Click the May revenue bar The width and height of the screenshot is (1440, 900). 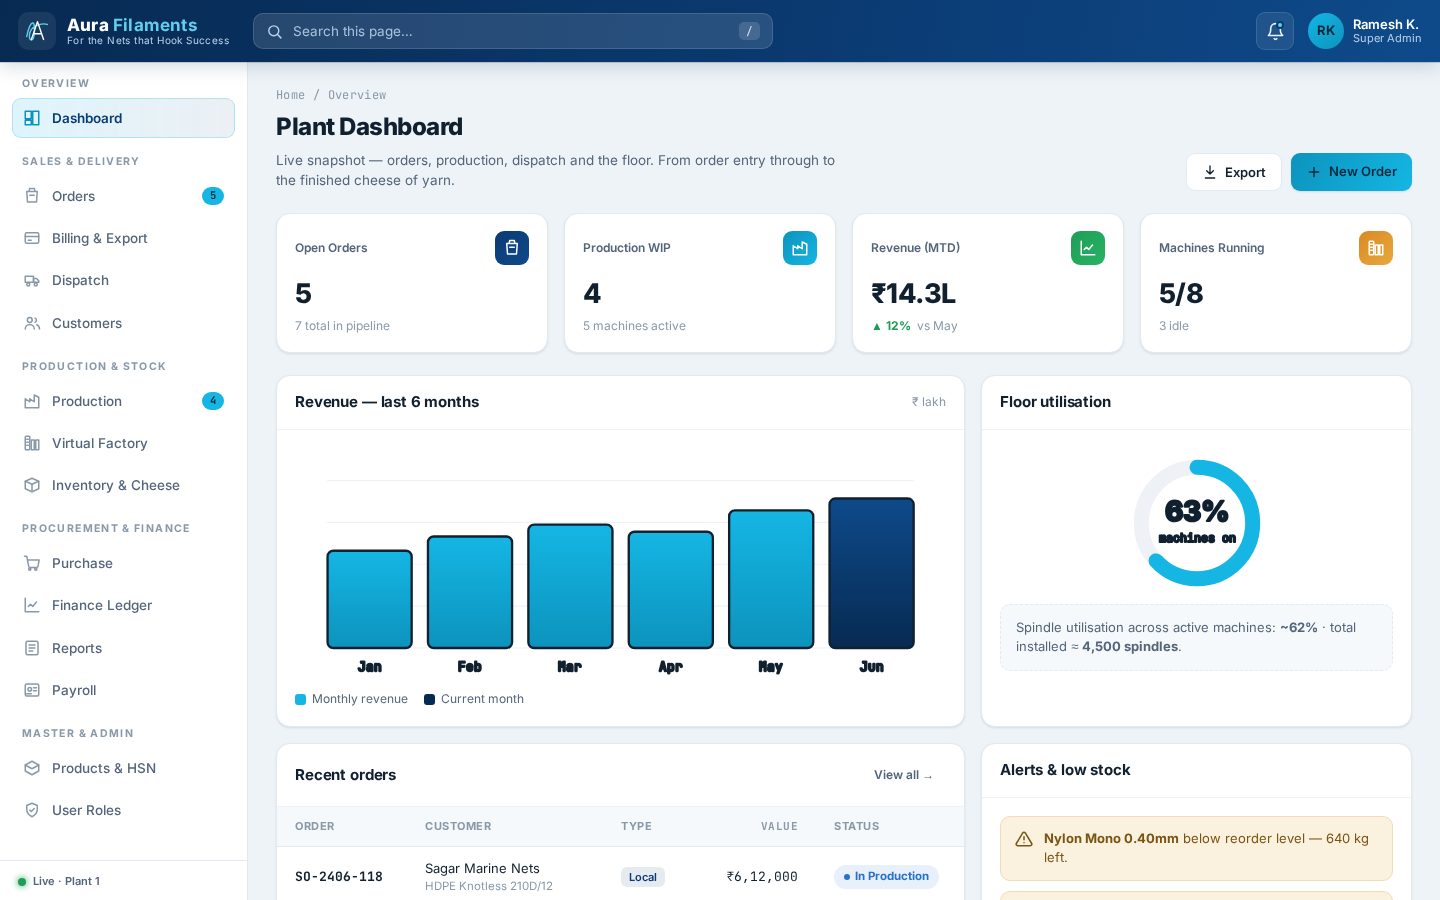pos(771,579)
